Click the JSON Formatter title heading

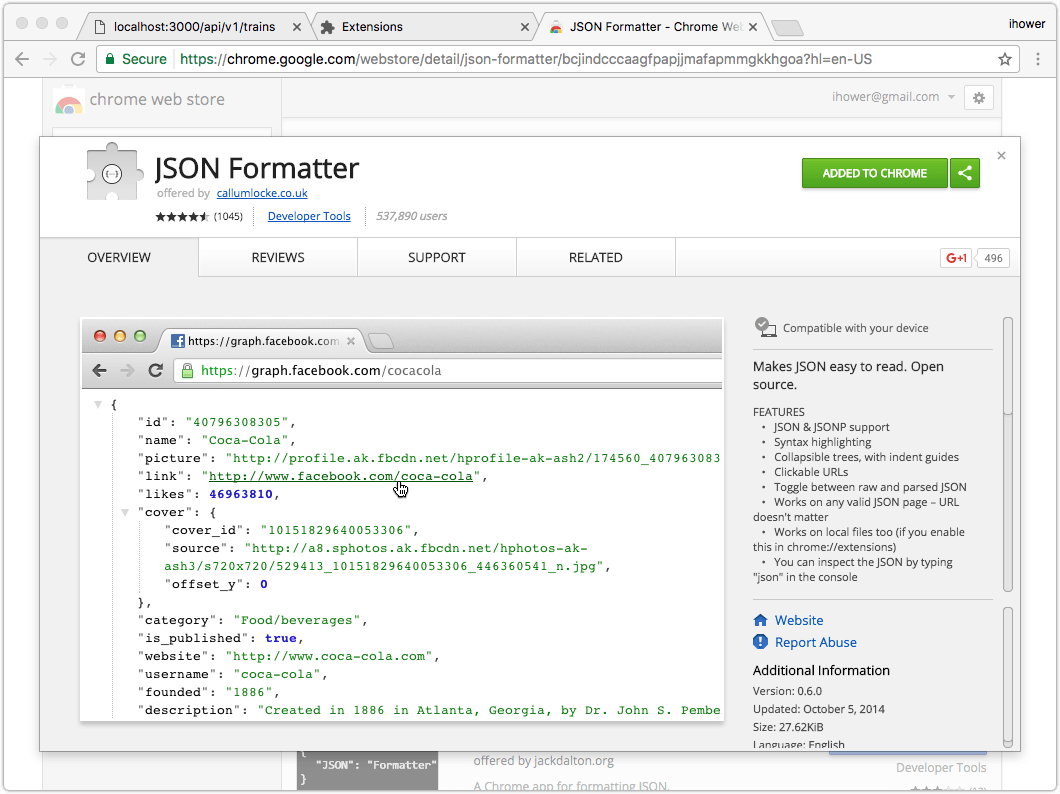[256, 168]
